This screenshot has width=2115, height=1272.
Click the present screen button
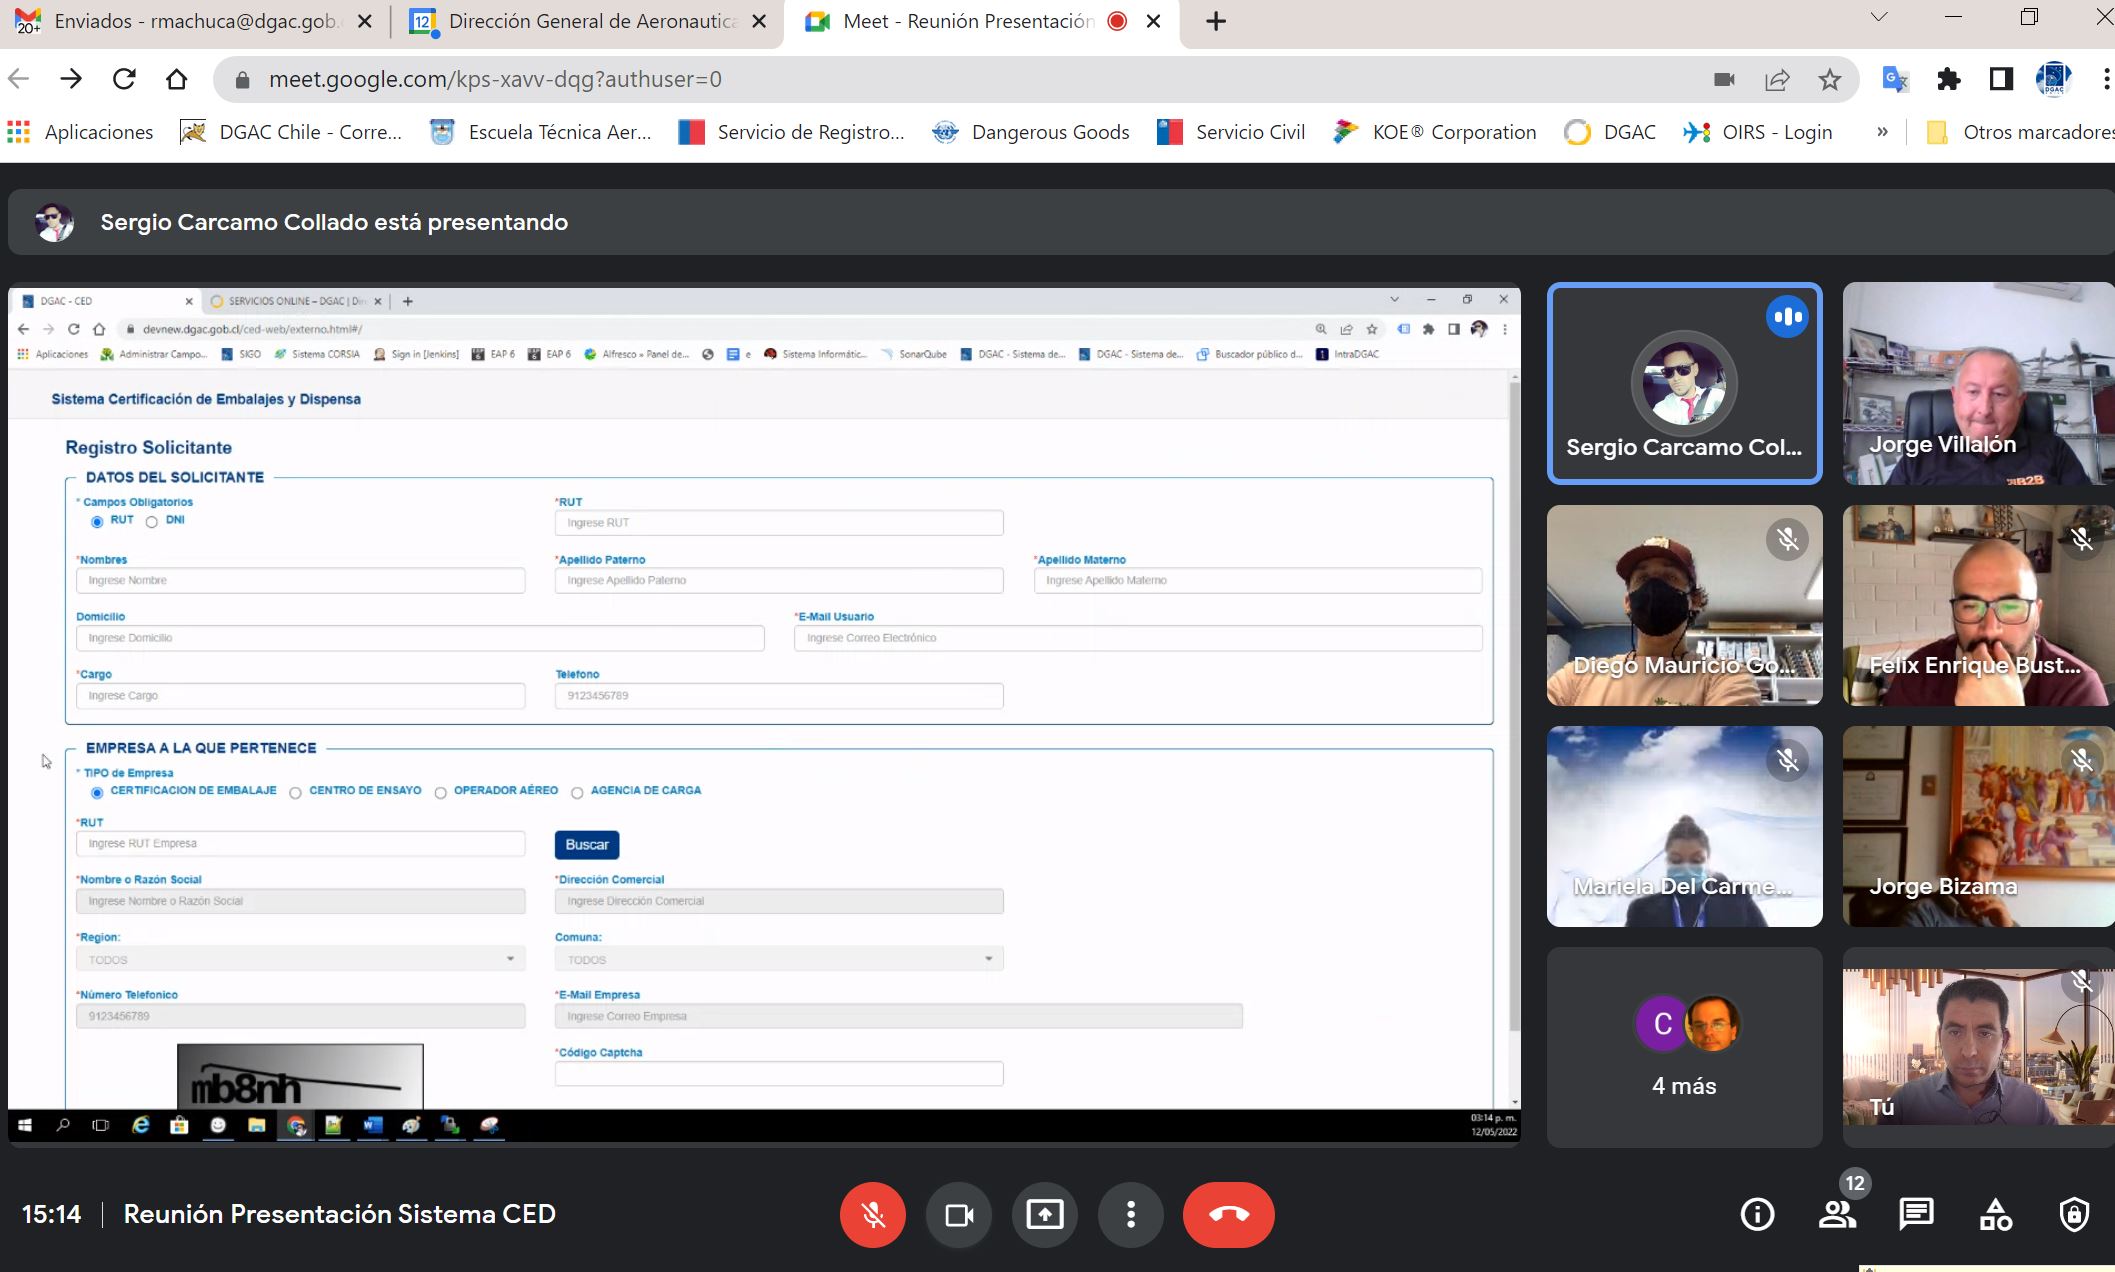(x=1045, y=1215)
